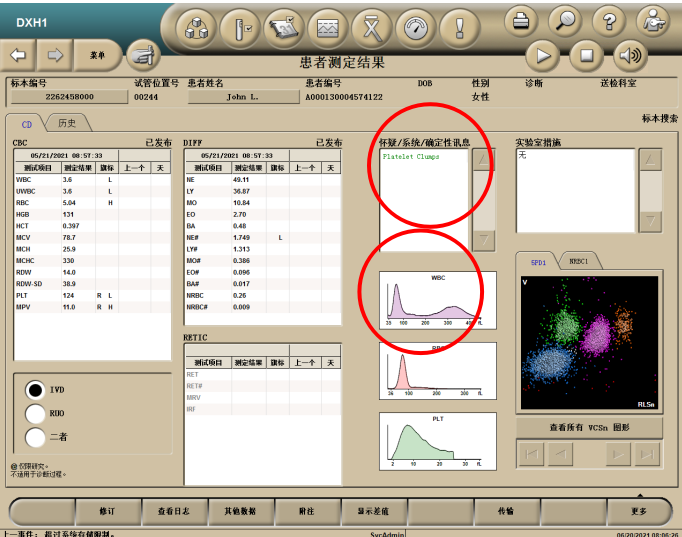The image size is (682, 537).
Task: Click up arrow in lab actions list
Action: [x=651, y=160]
